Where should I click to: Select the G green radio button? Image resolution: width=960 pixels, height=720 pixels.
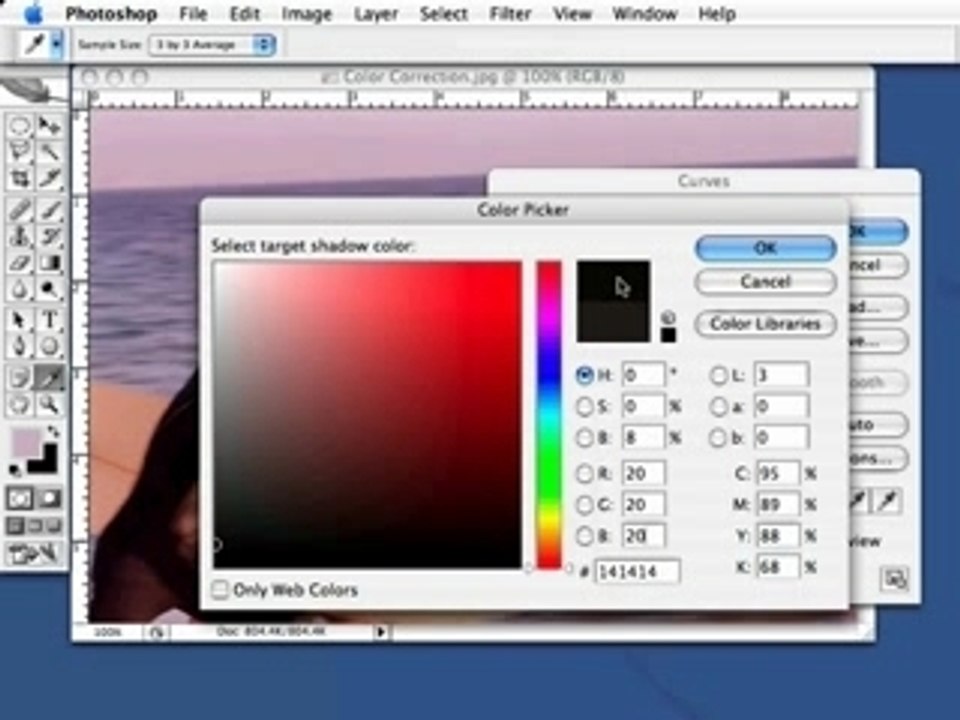tap(585, 504)
